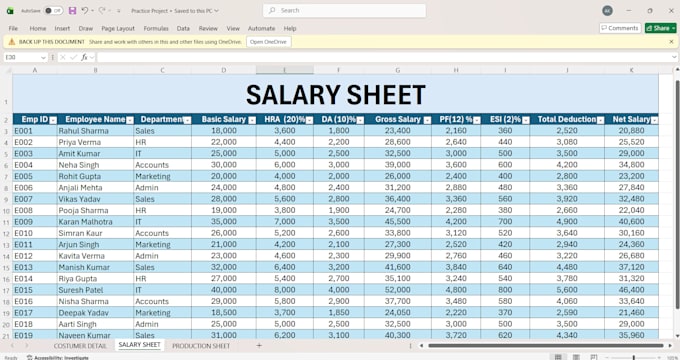
Task: Open the Customize Quick Access Toolbar dropdown
Action: pos(118,10)
